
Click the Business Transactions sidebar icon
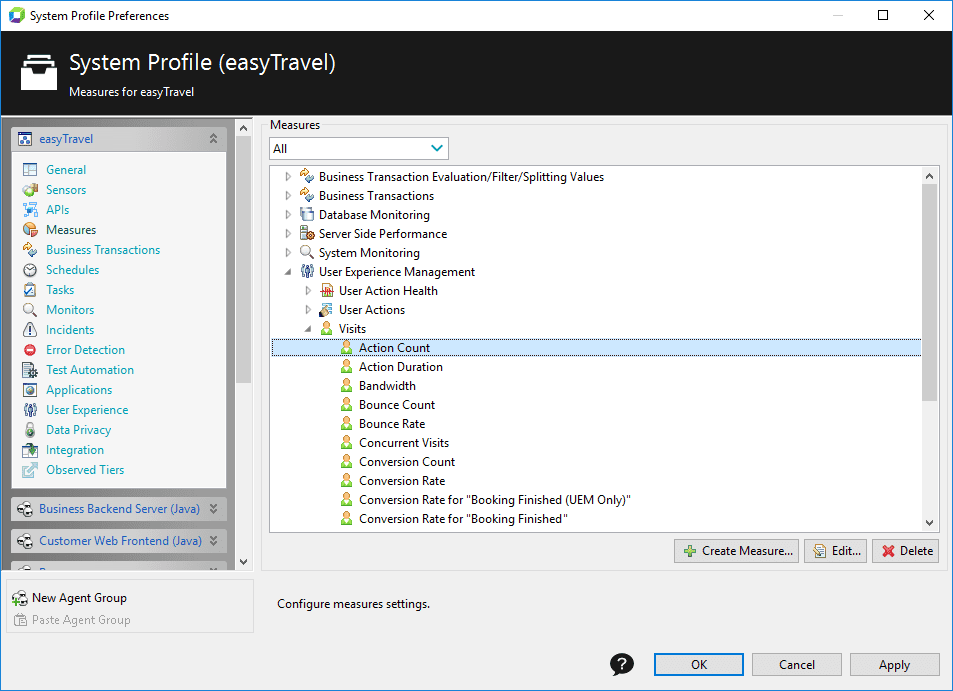[30, 250]
